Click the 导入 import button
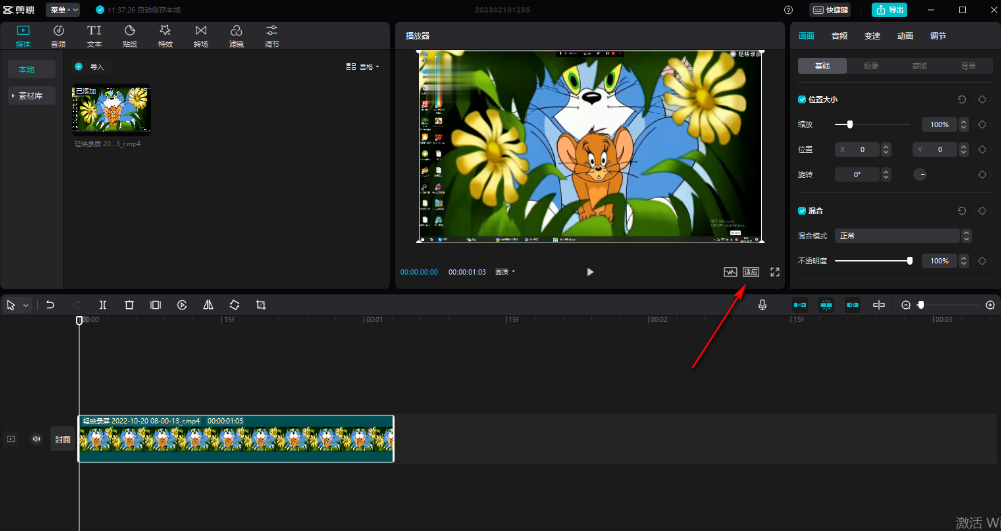This screenshot has width=1001, height=531. [90, 67]
